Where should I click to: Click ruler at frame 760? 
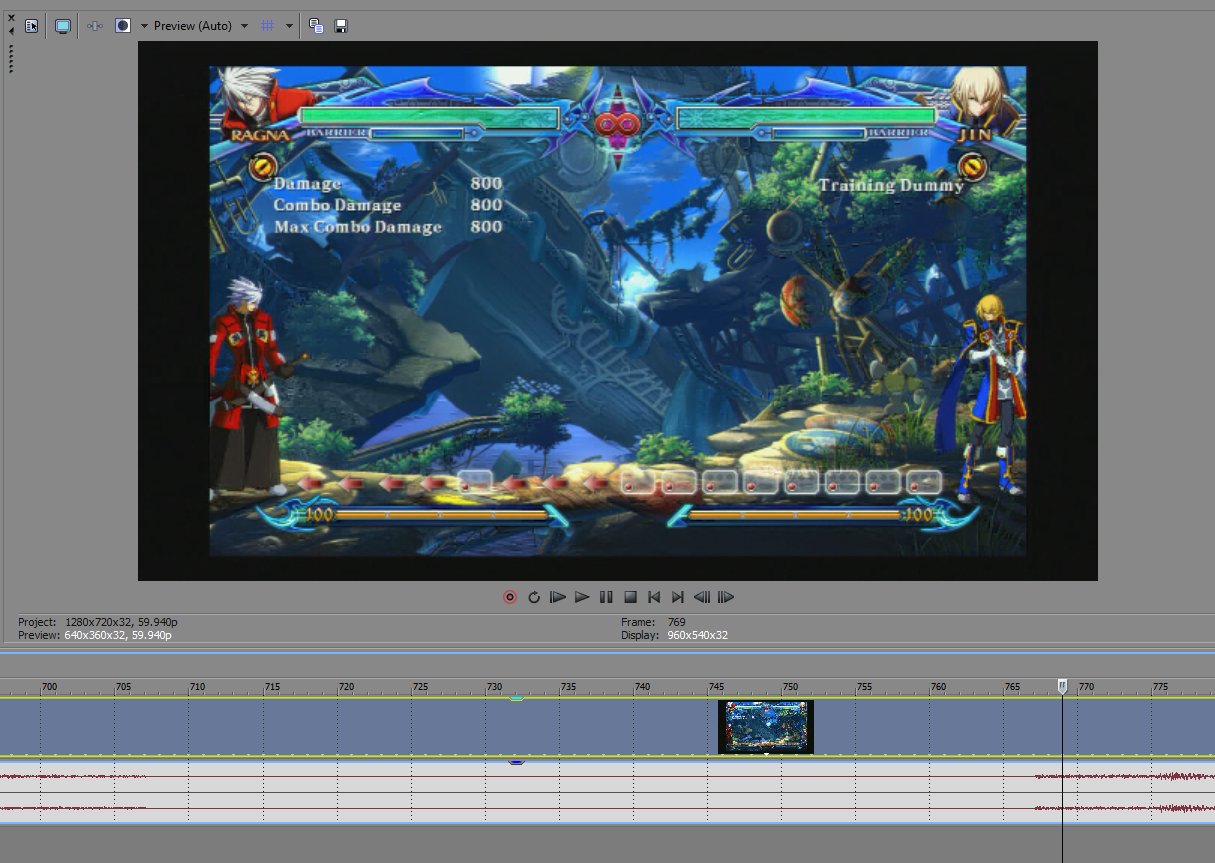point(938,687)
